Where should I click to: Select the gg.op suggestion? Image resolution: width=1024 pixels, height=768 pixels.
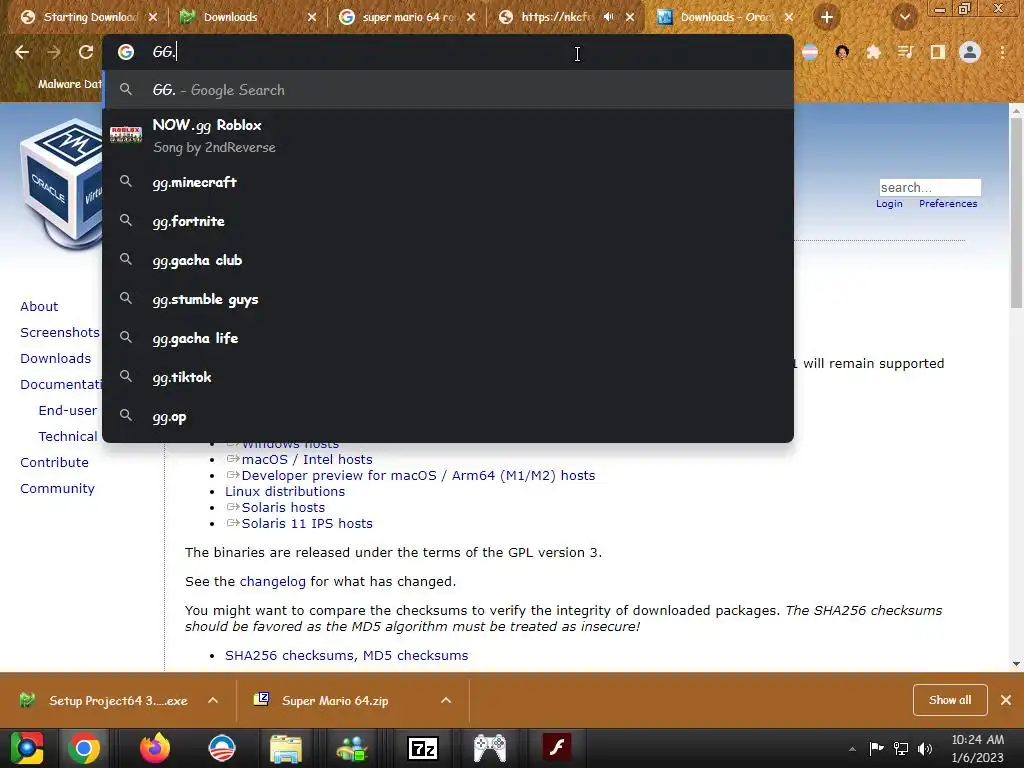click(448, 416)
